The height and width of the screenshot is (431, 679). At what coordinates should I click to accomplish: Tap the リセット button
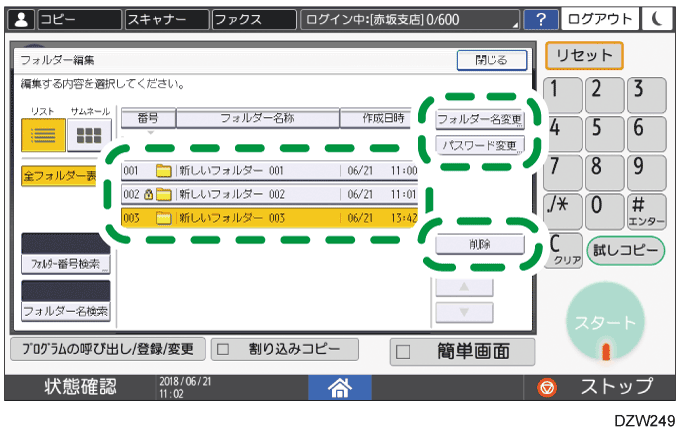pos(584,55)
